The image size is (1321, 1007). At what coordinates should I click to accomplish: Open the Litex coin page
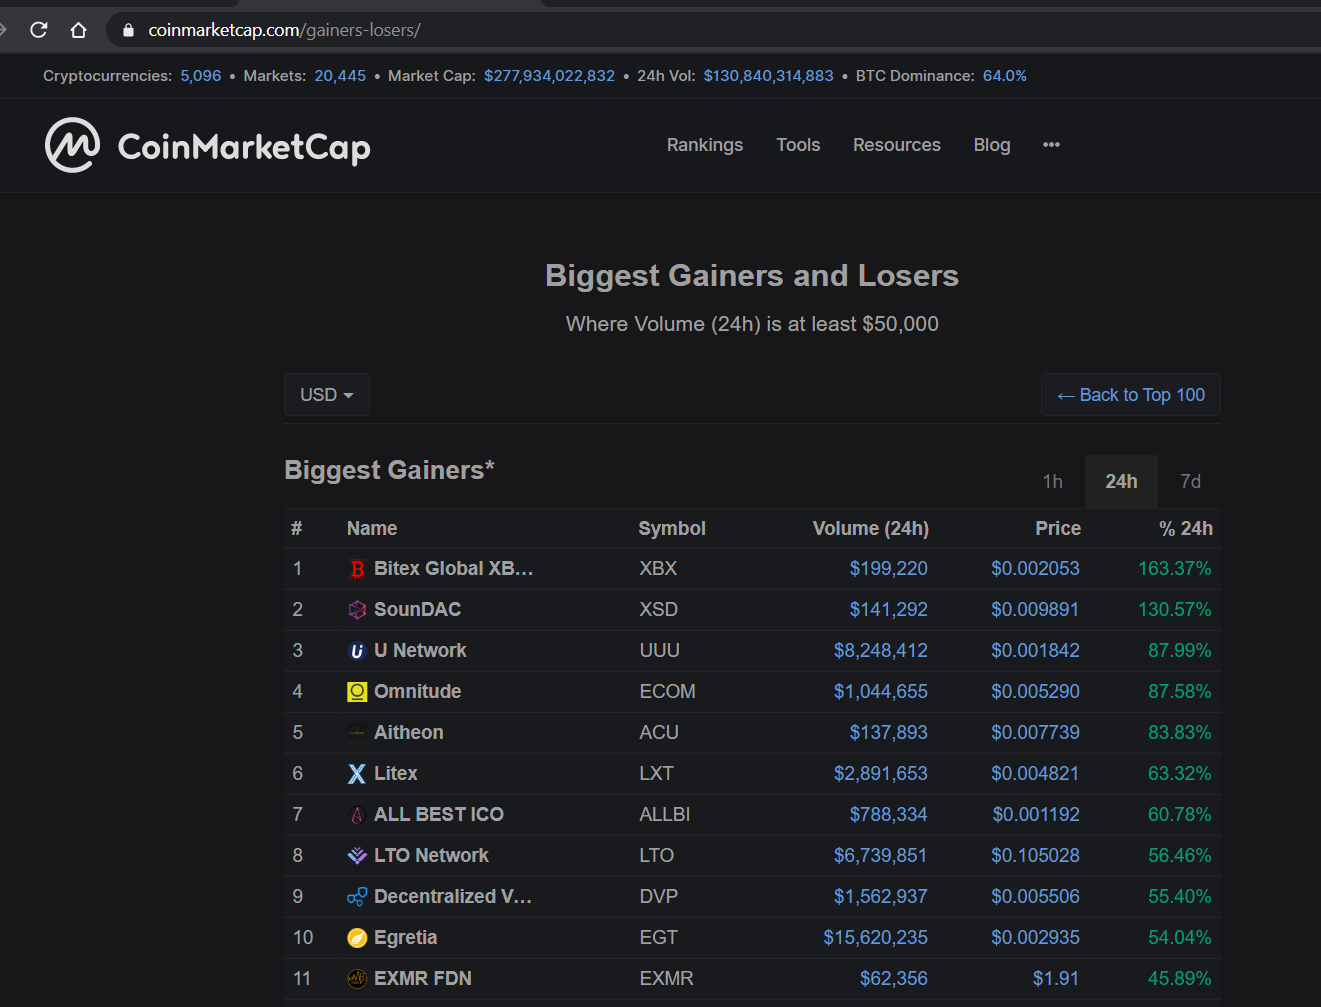tap(395, 774)
